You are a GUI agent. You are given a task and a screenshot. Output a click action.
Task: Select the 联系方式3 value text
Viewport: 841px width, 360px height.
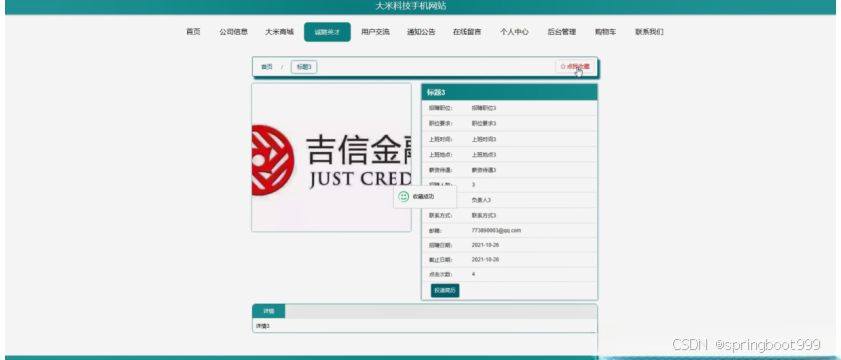[x=484, y=216]
